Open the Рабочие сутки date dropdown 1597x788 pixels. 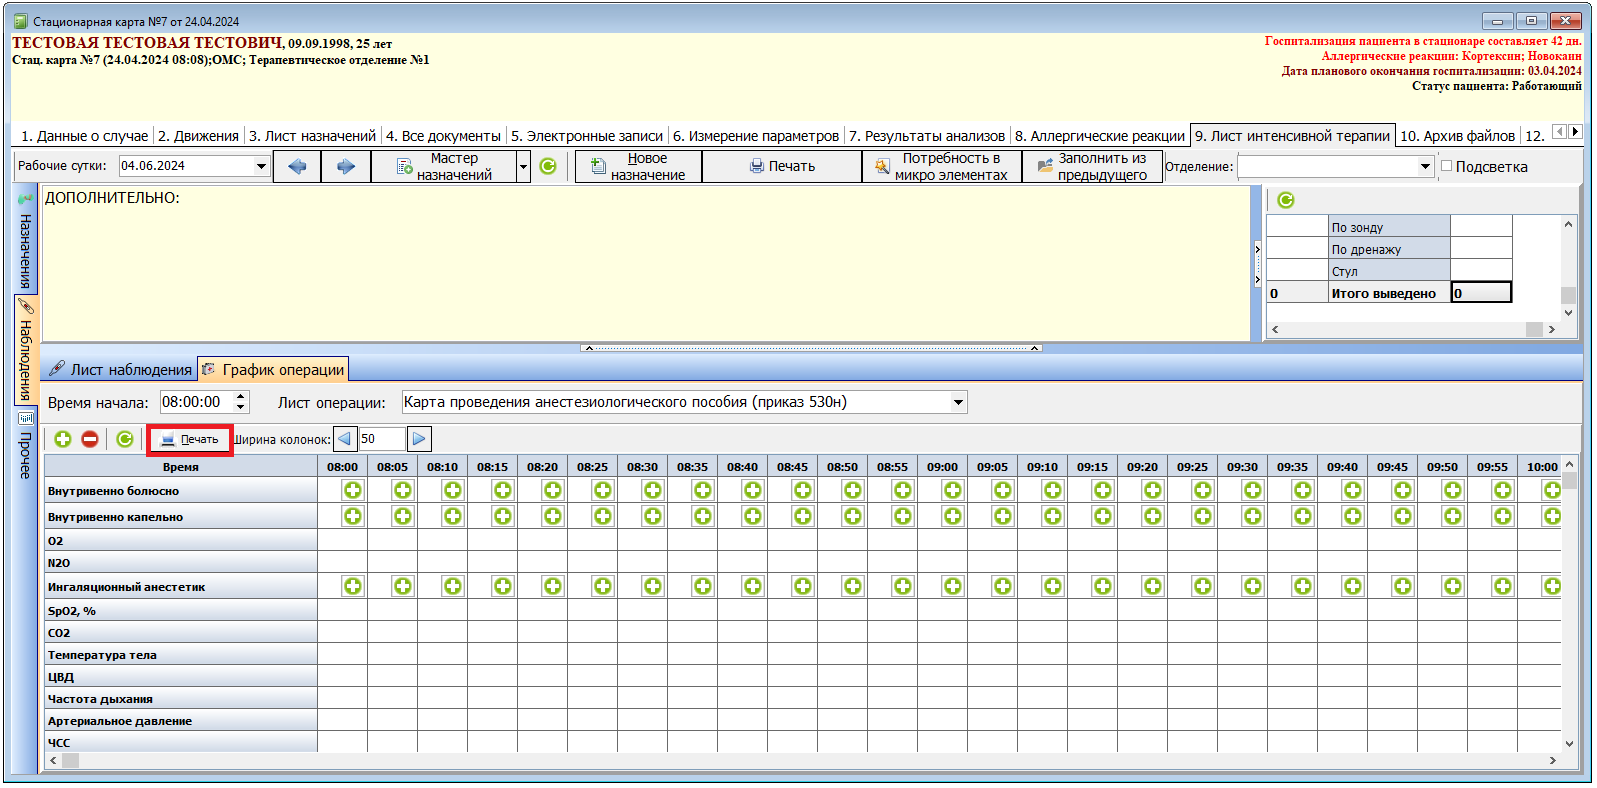[x=261, y=166]
